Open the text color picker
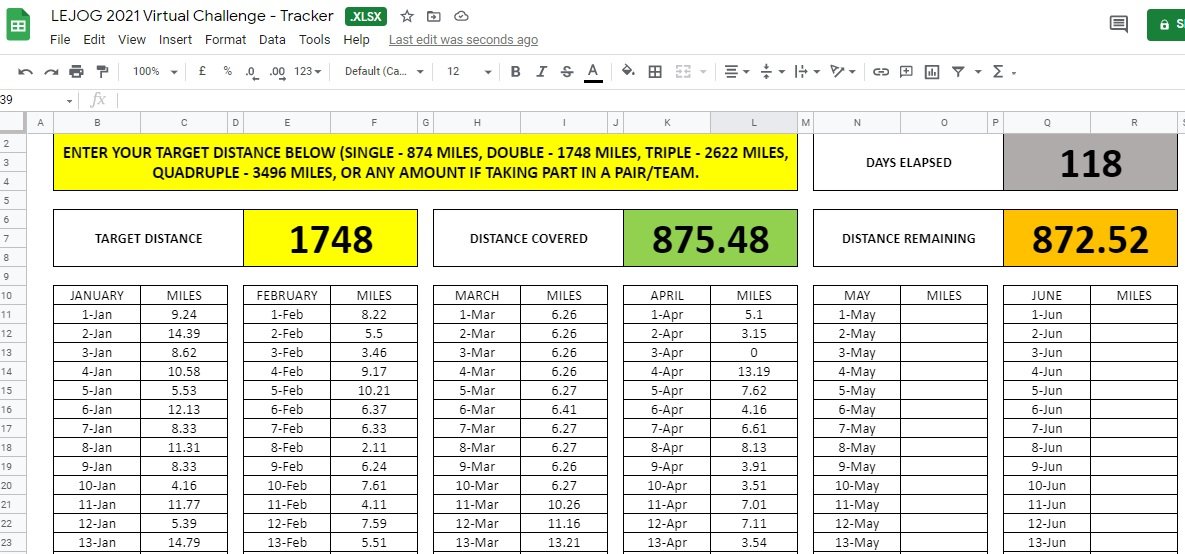Screen dimensions: 1185x554 593,72
